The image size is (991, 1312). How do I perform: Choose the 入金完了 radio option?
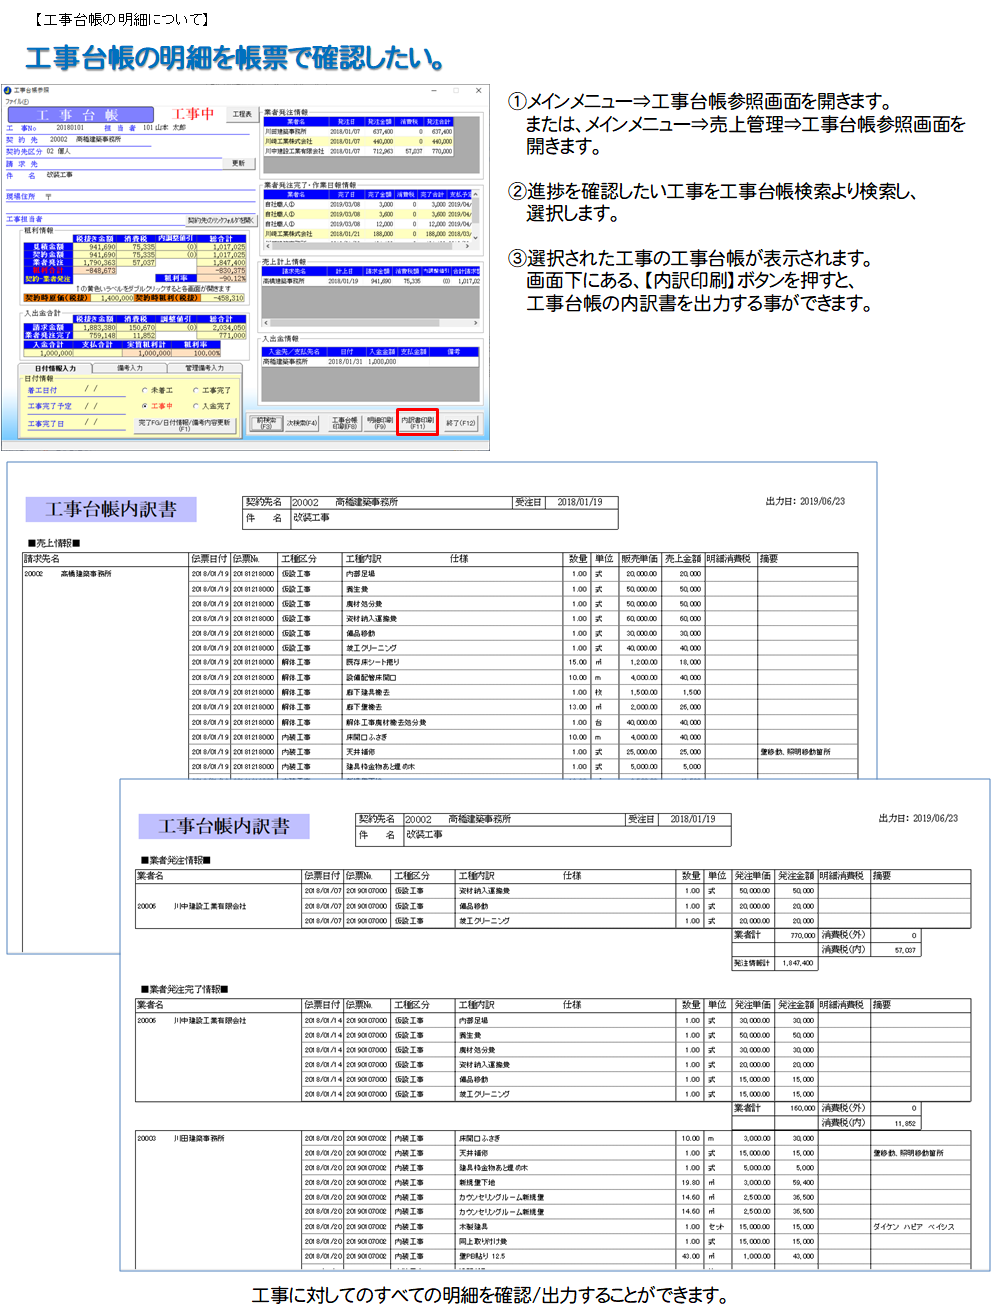pyautogui.click(x=211, y=406)
